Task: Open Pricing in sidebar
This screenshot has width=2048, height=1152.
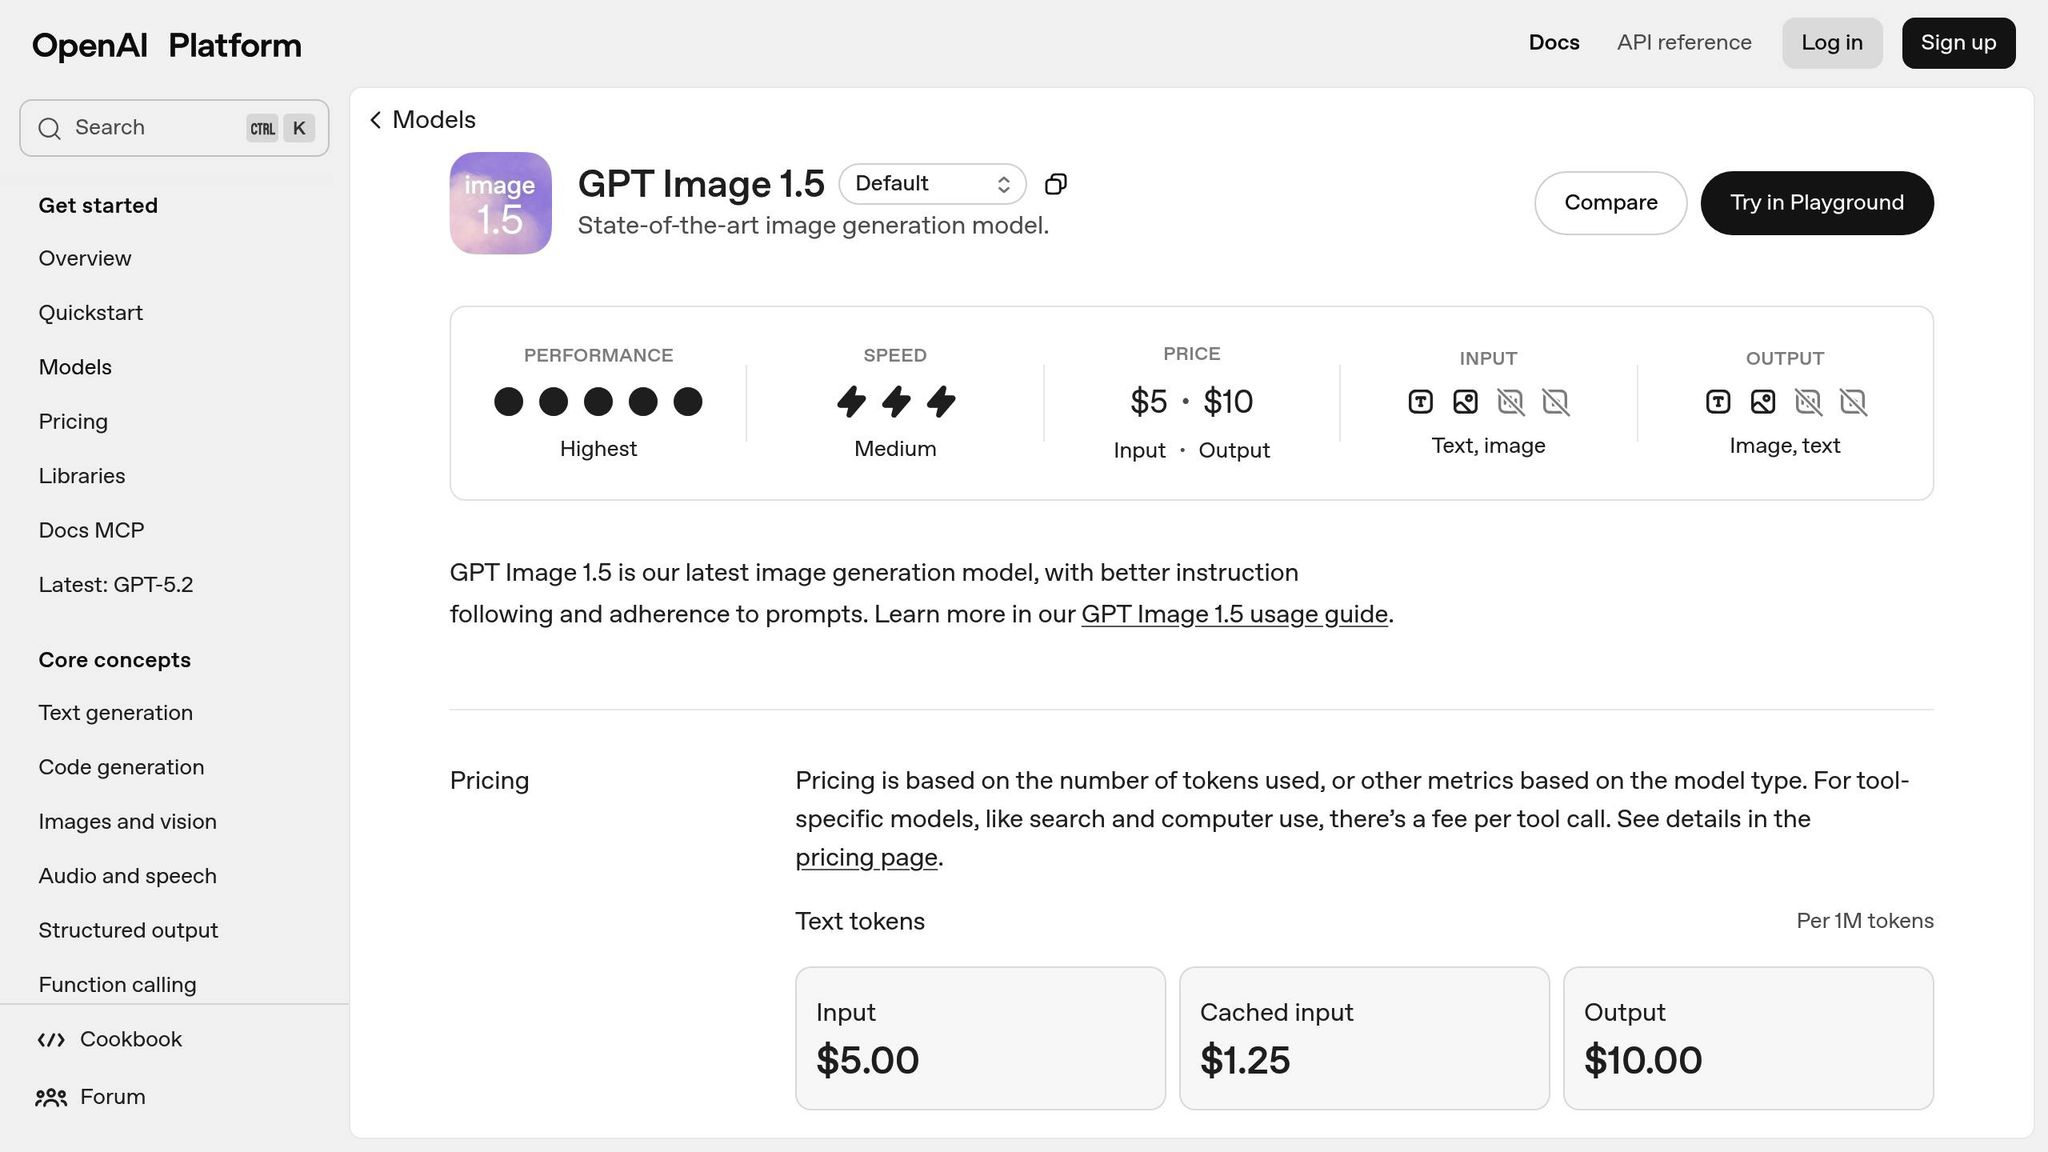Action: (x=73, y=422)
